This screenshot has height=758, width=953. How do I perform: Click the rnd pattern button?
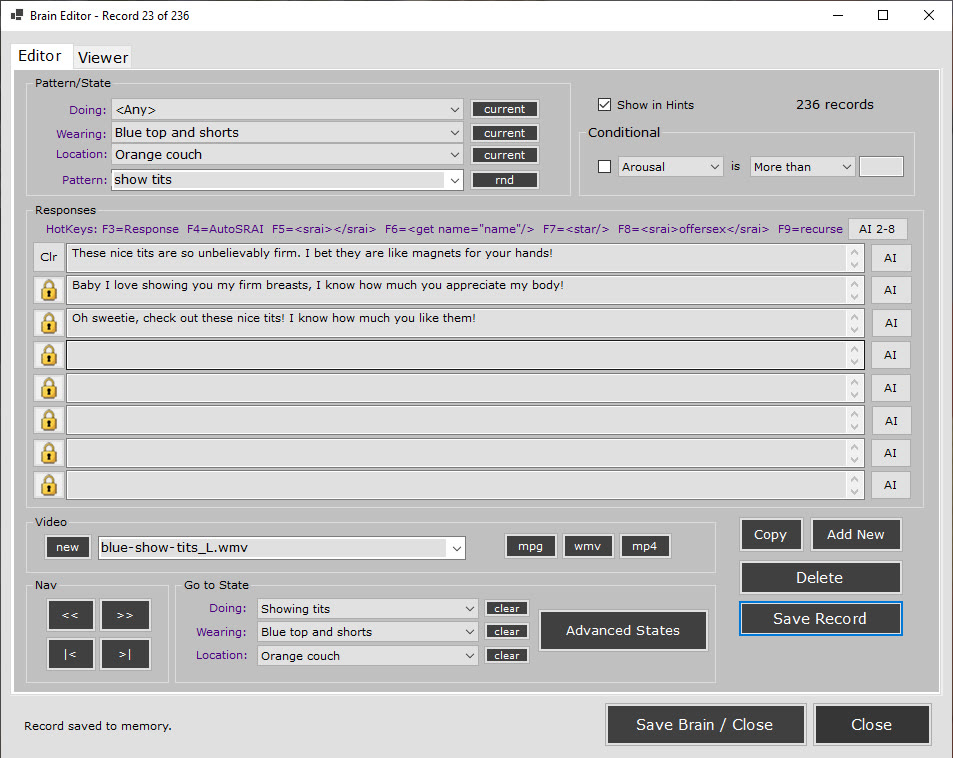pyautogui.click(x=504, y=180)
